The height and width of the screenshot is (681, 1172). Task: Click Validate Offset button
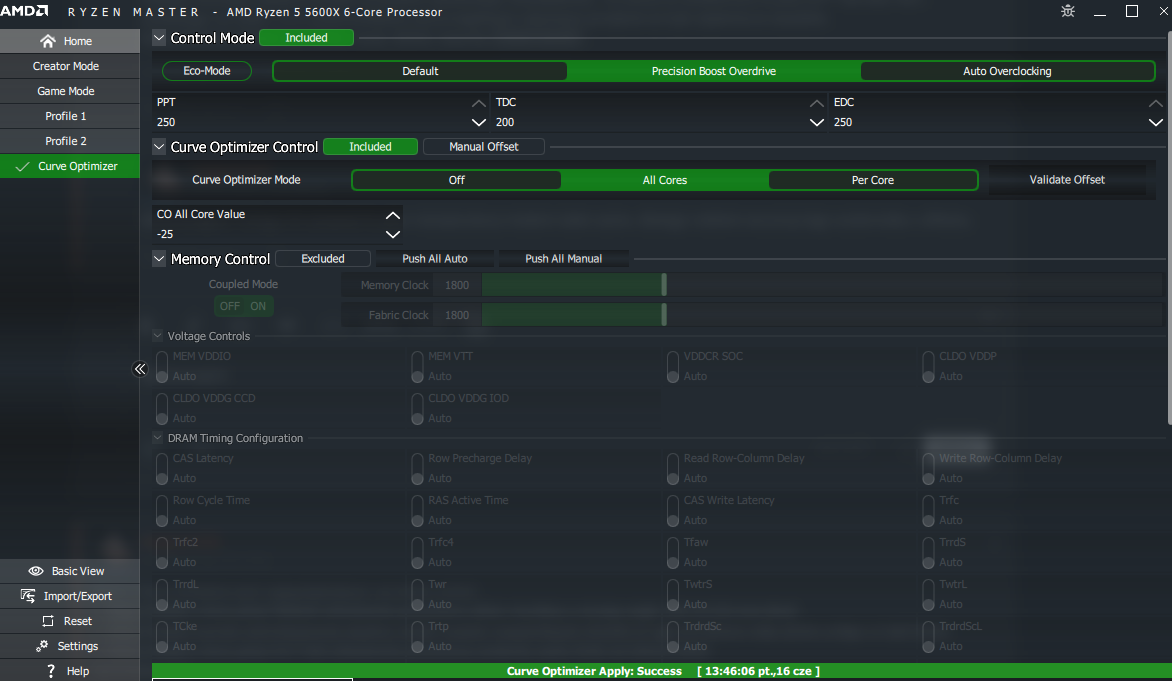point(1067,180)
